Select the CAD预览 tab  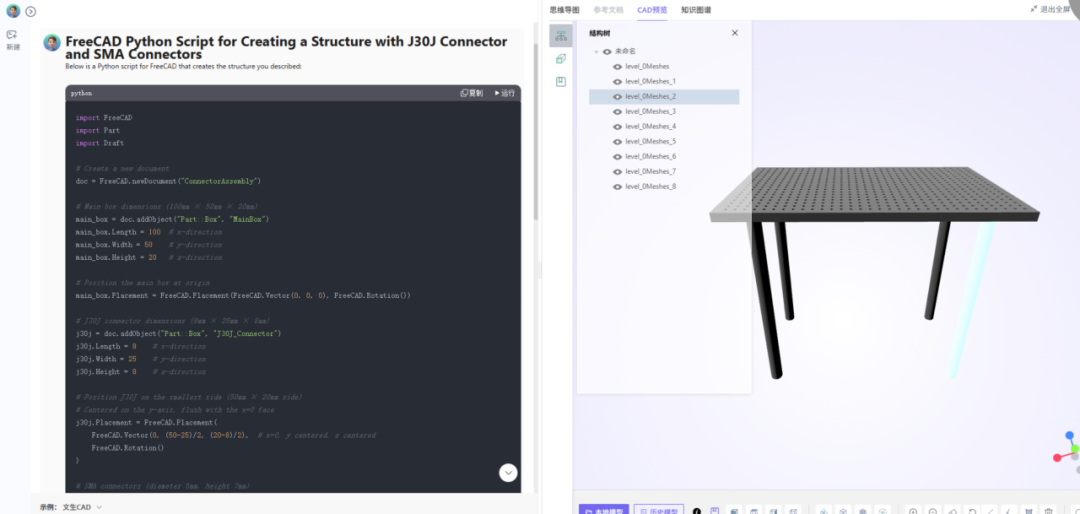652,10
